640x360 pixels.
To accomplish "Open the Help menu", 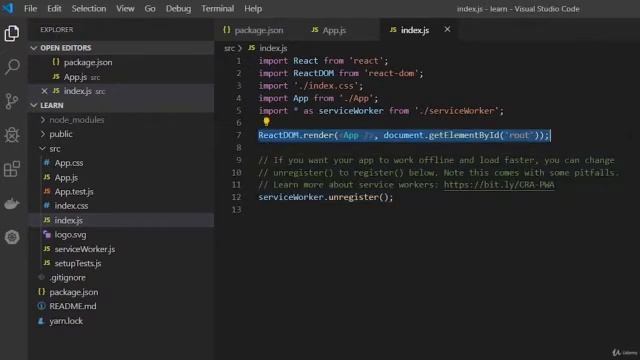I will point(253,9).
